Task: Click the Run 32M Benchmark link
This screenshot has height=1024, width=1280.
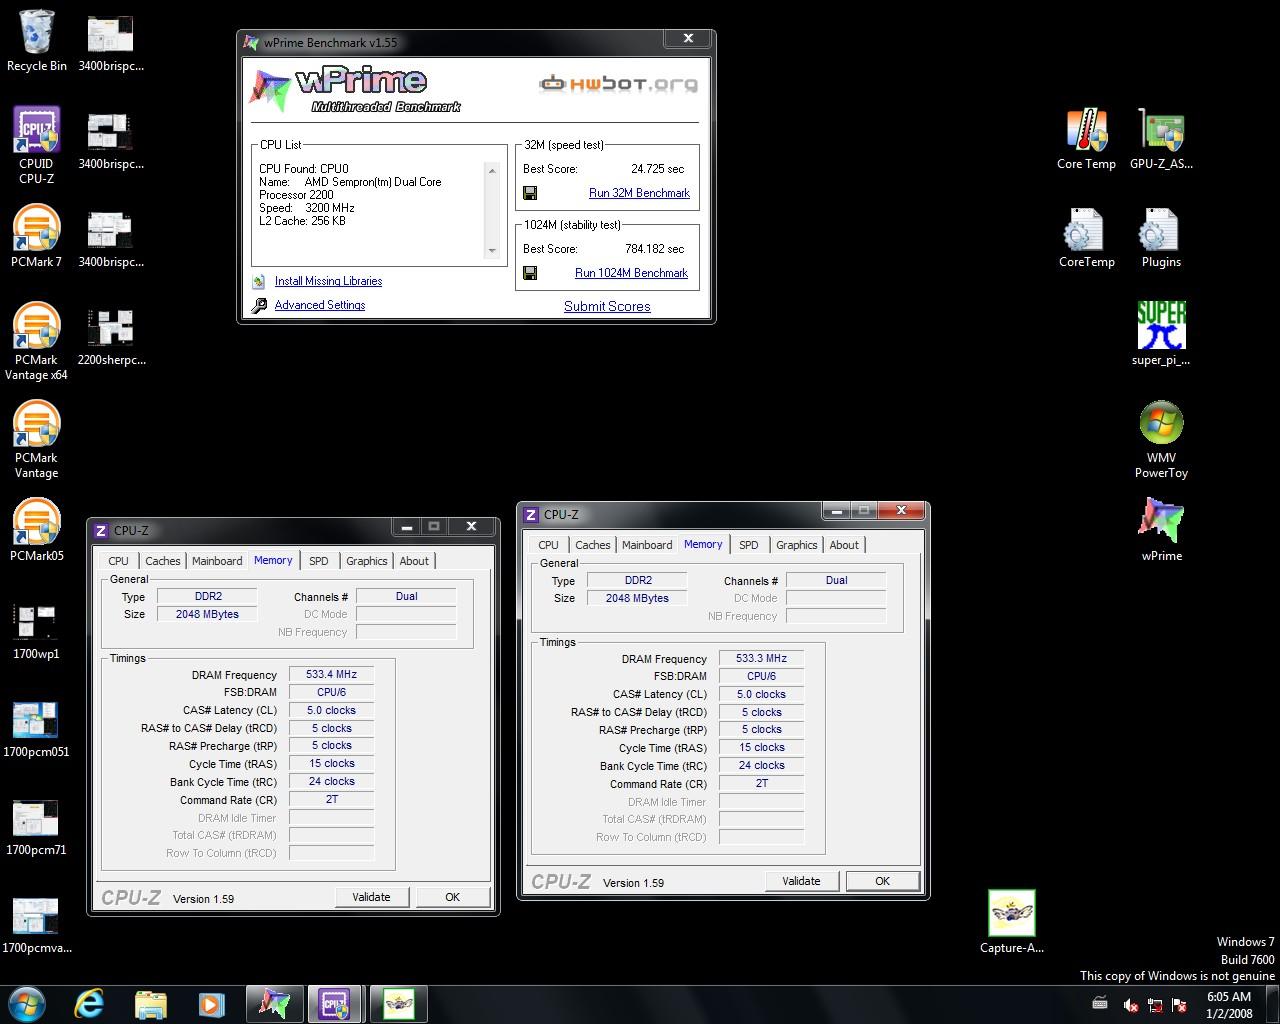Action: pos(639,193)
